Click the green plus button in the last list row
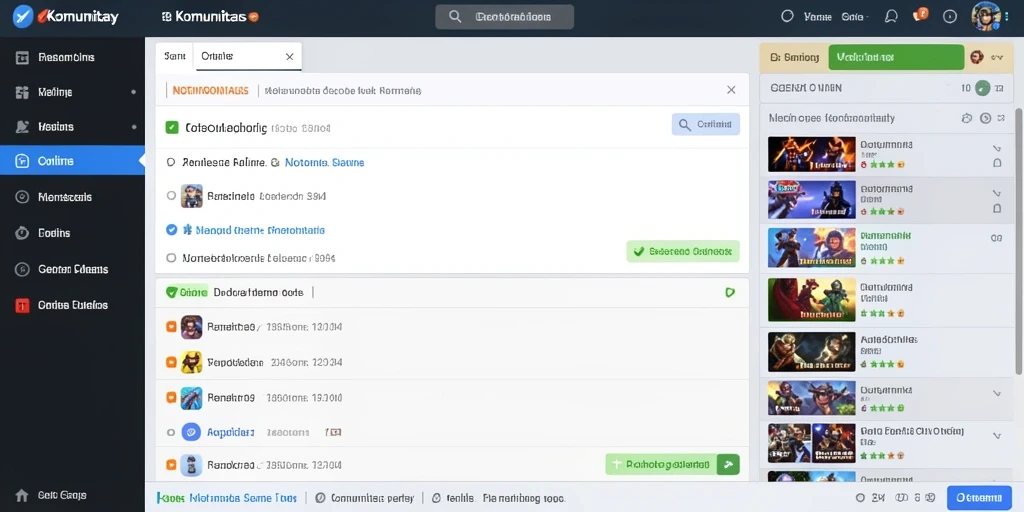The height and width of the screenshot is (512, 1024). pos(672,465)
